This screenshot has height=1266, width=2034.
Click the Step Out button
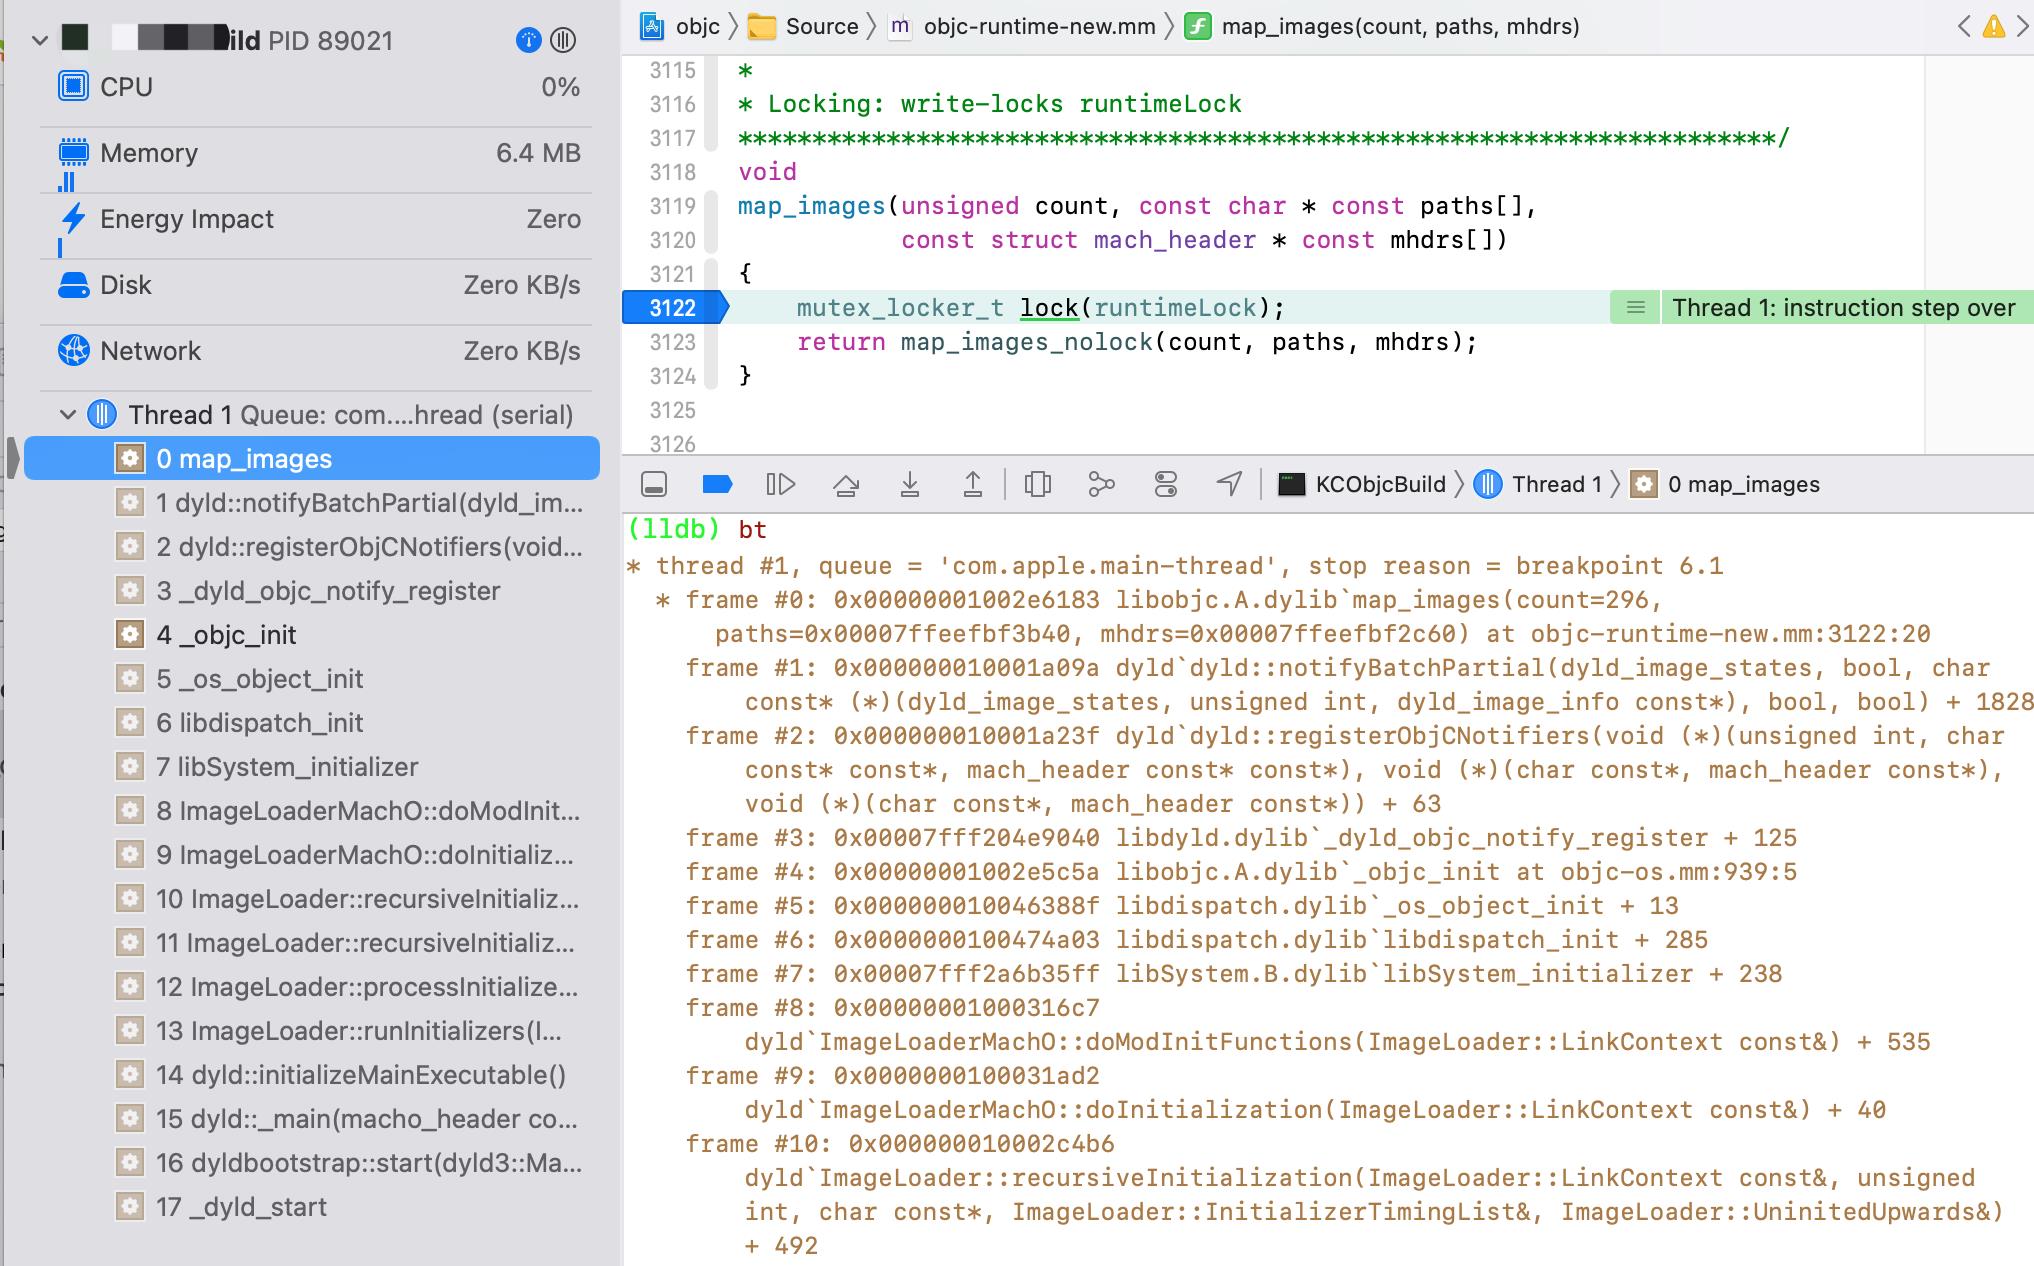(973, 485)
